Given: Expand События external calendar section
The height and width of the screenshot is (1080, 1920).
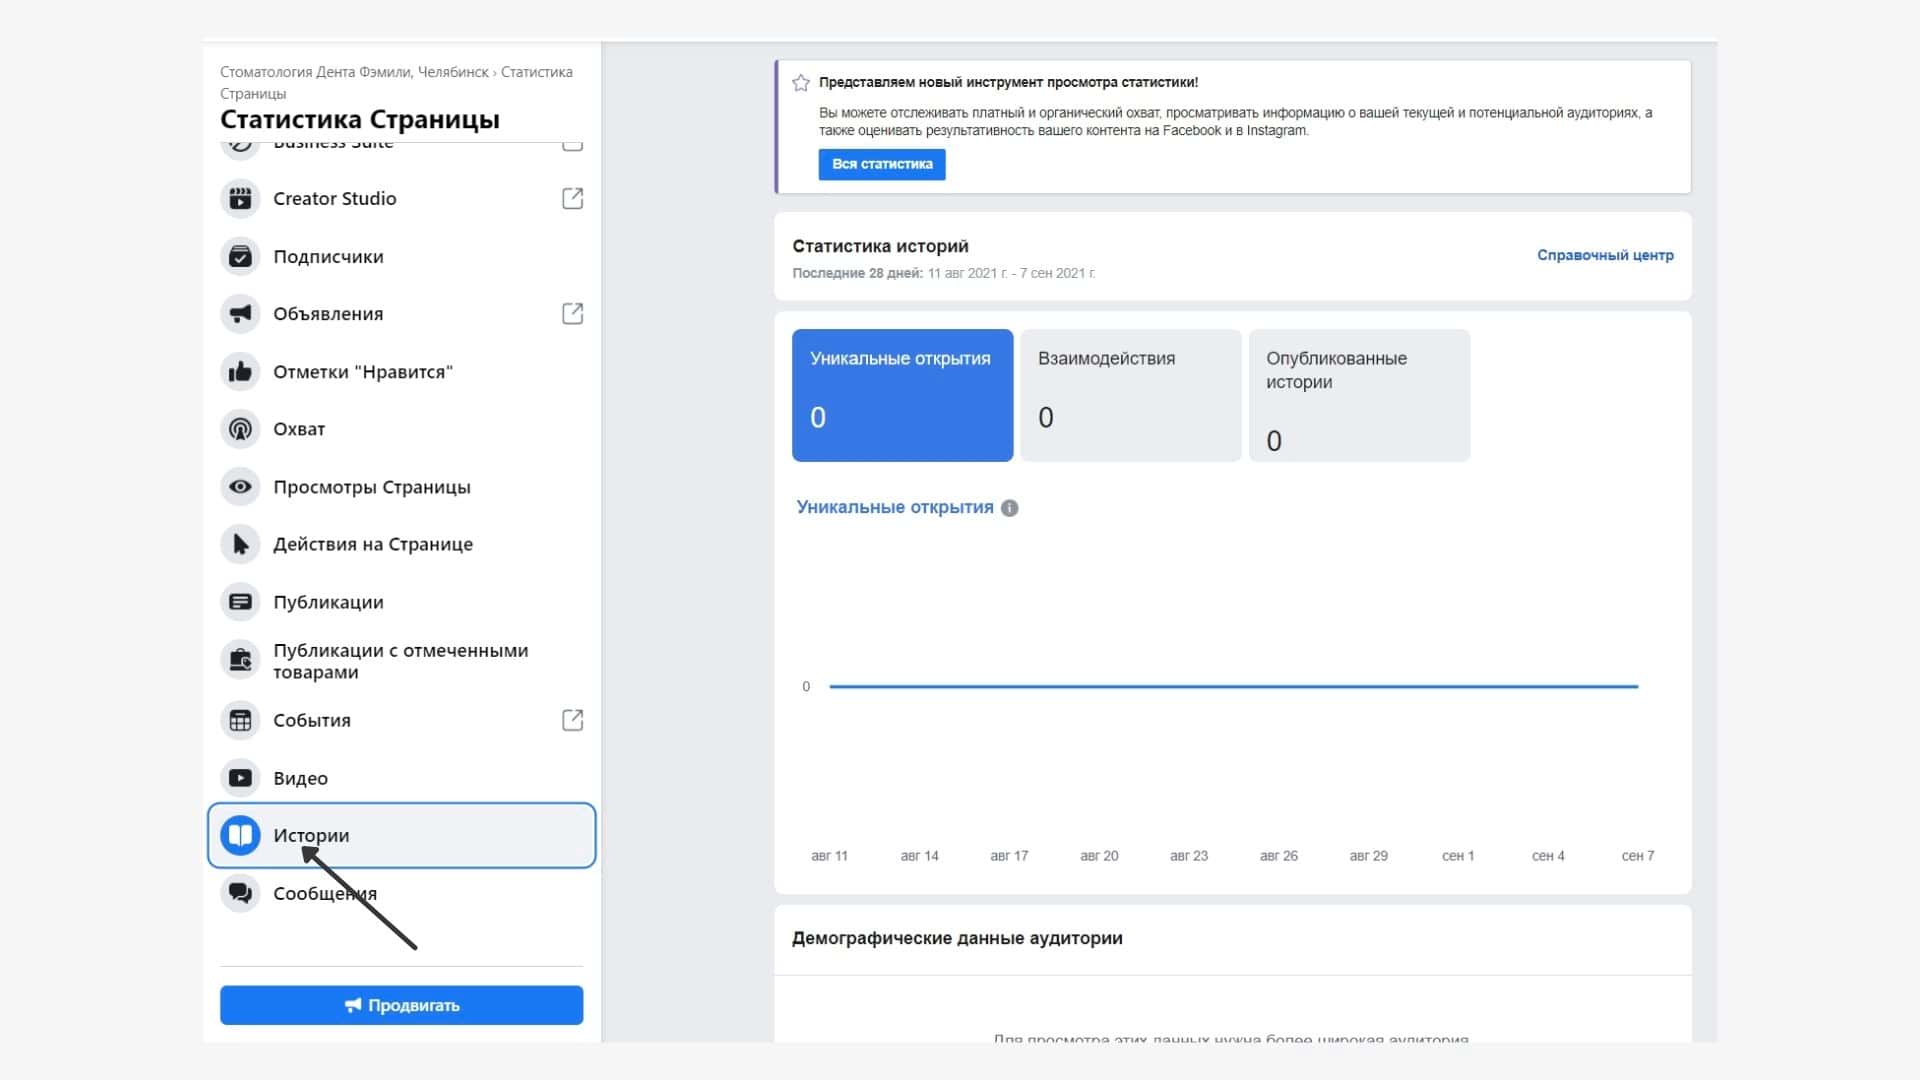Looking at the screenshot, I should click(571, 720).
